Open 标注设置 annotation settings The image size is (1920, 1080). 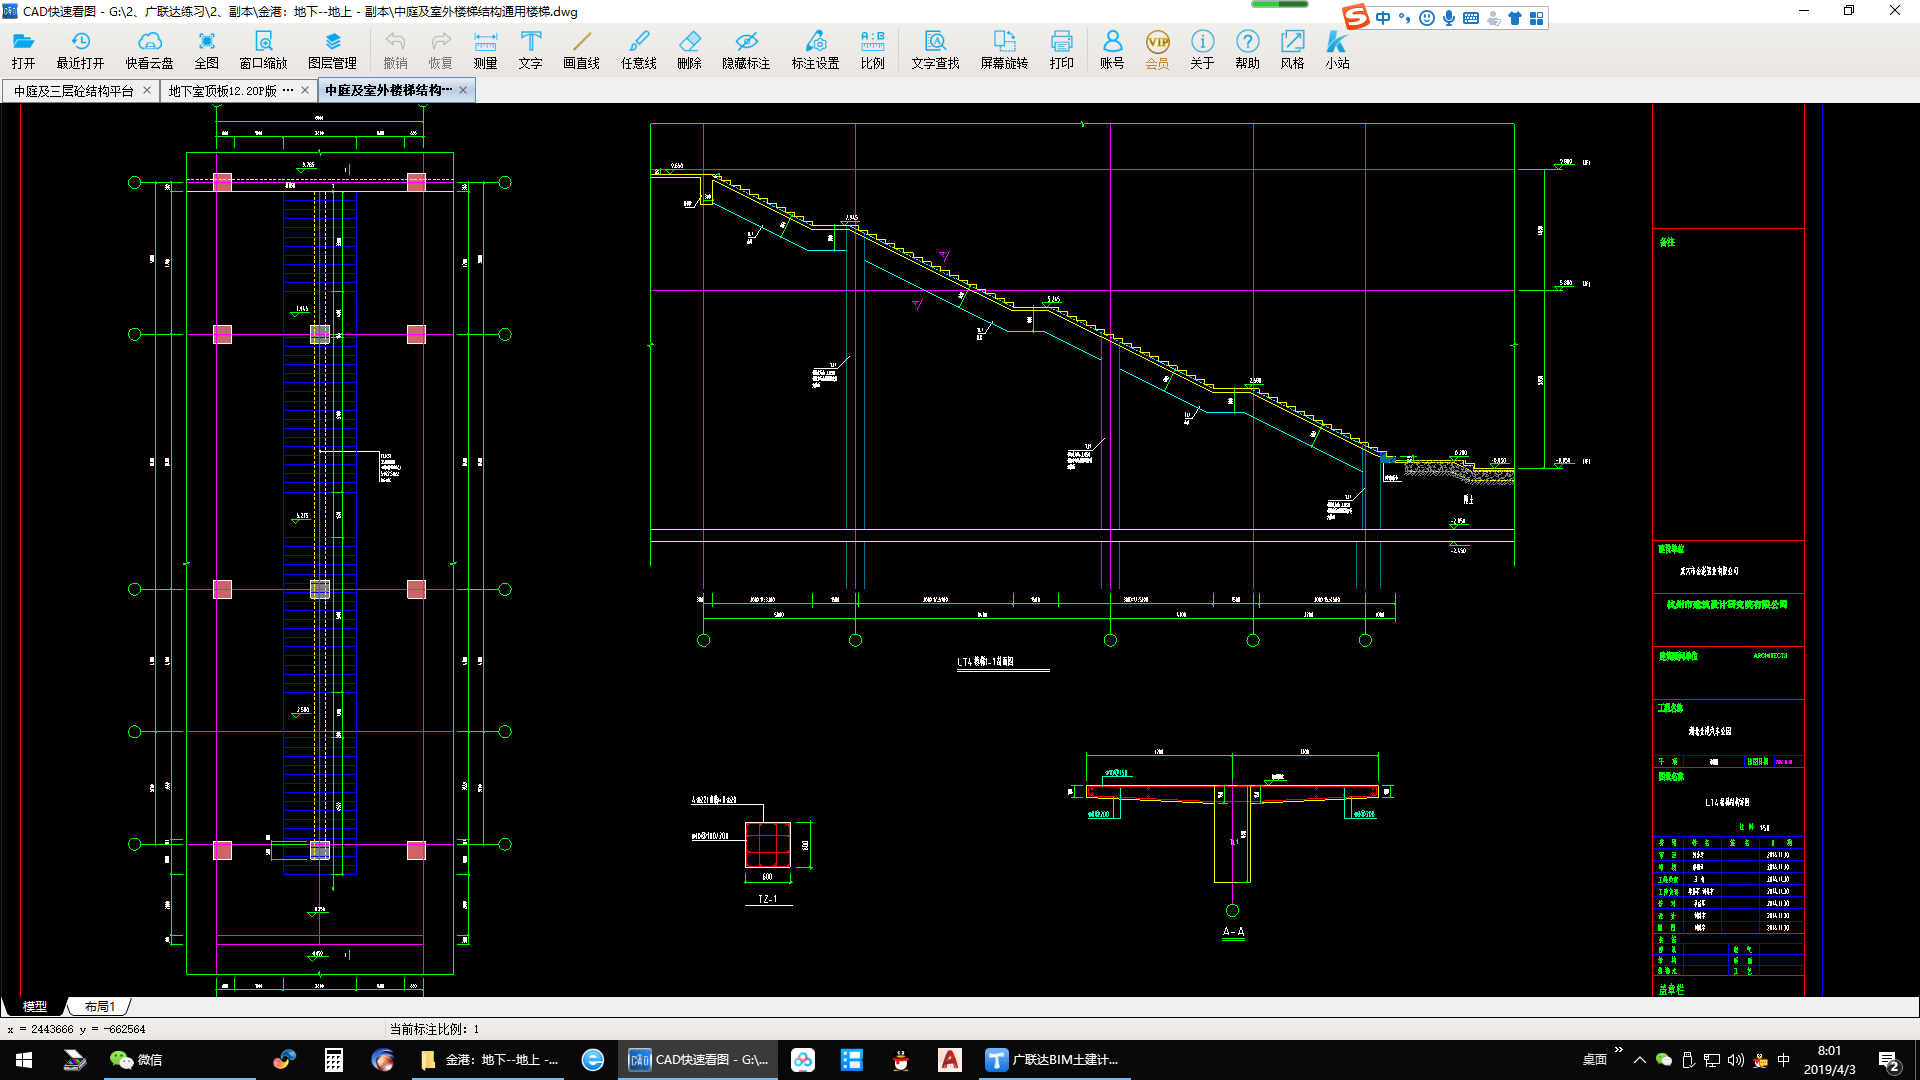click(815, 49)
